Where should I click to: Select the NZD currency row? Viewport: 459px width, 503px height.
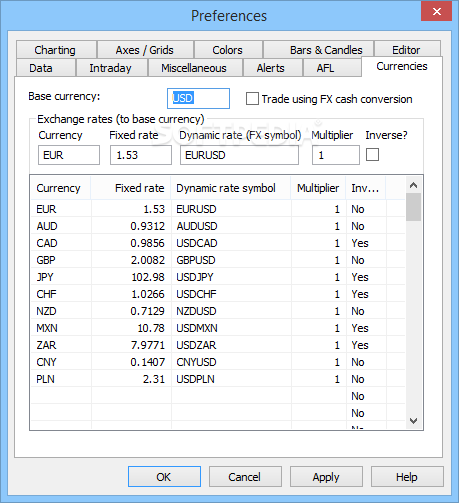pos(218,311)
